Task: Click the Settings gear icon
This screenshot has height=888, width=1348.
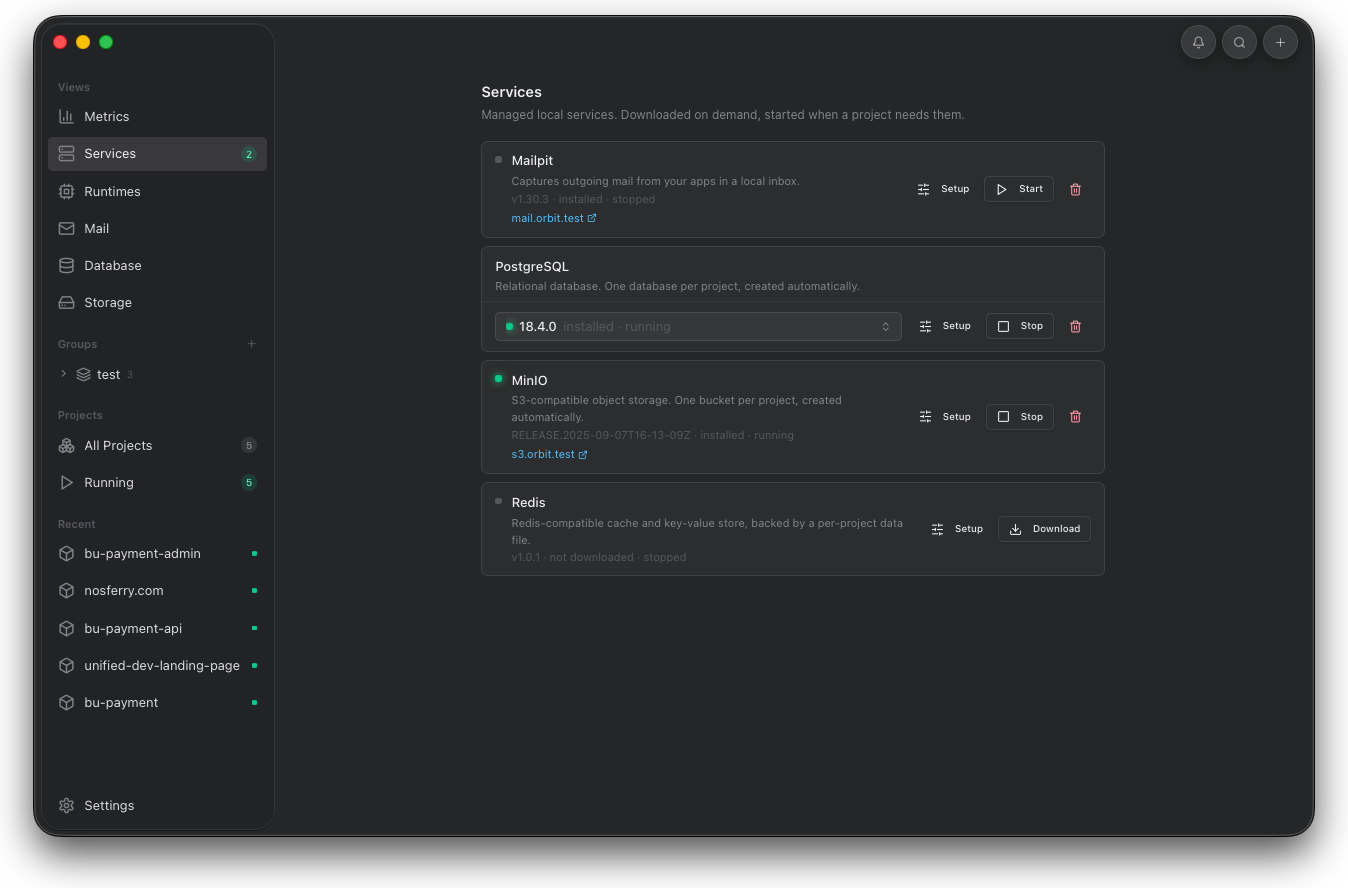Action: pyautogui.click(x=67, y=805)
